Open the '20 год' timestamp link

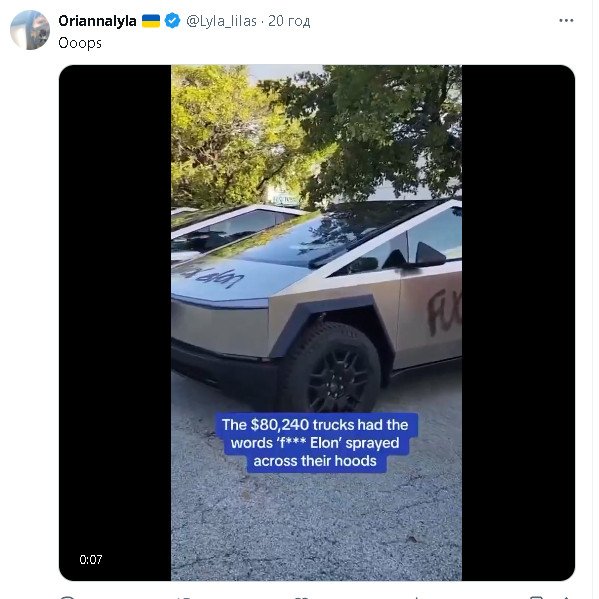[289, 21]
